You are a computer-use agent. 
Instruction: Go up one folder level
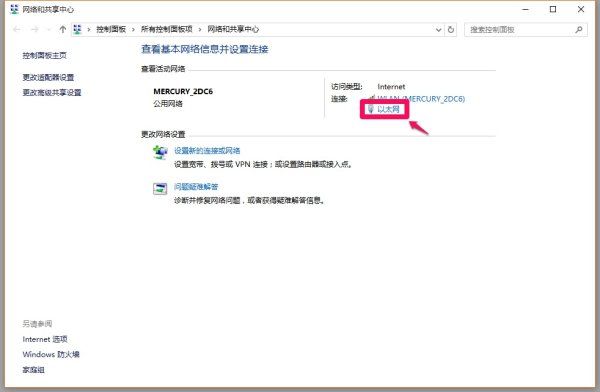point(62,29)
